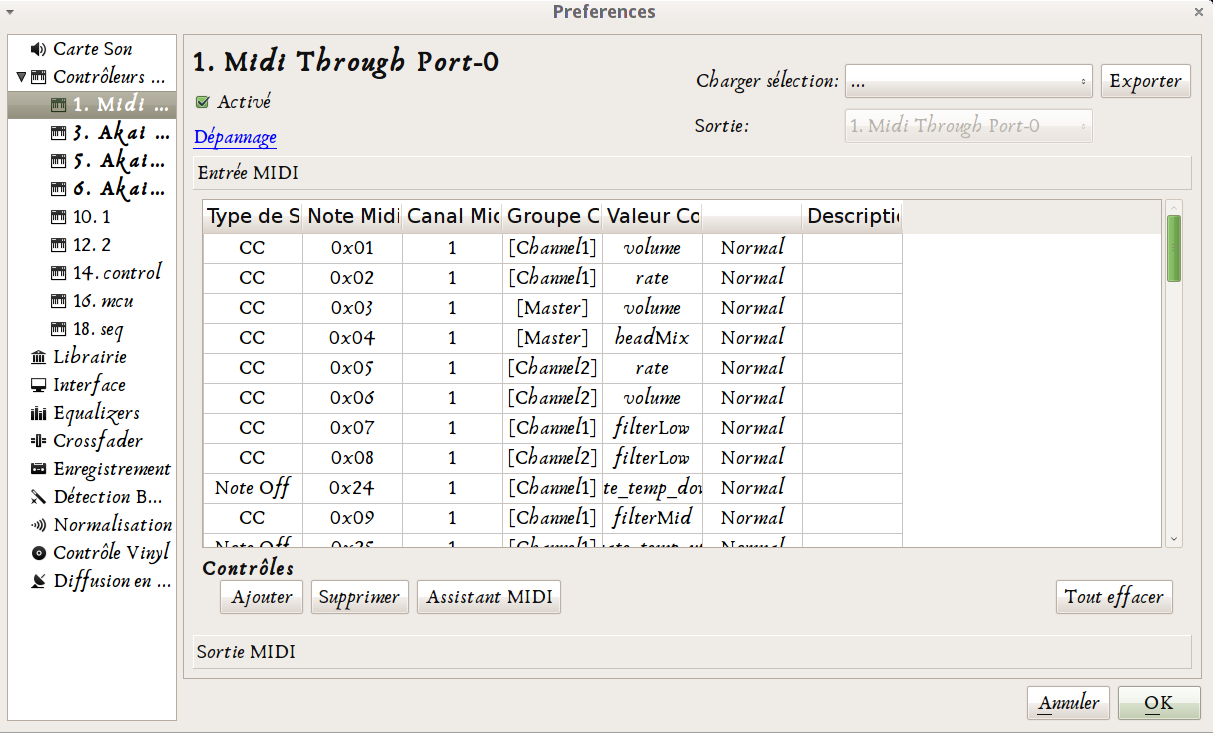Click the library icon beside Librairie
This screenshot has height=733, width=1213.
point(39,357)
